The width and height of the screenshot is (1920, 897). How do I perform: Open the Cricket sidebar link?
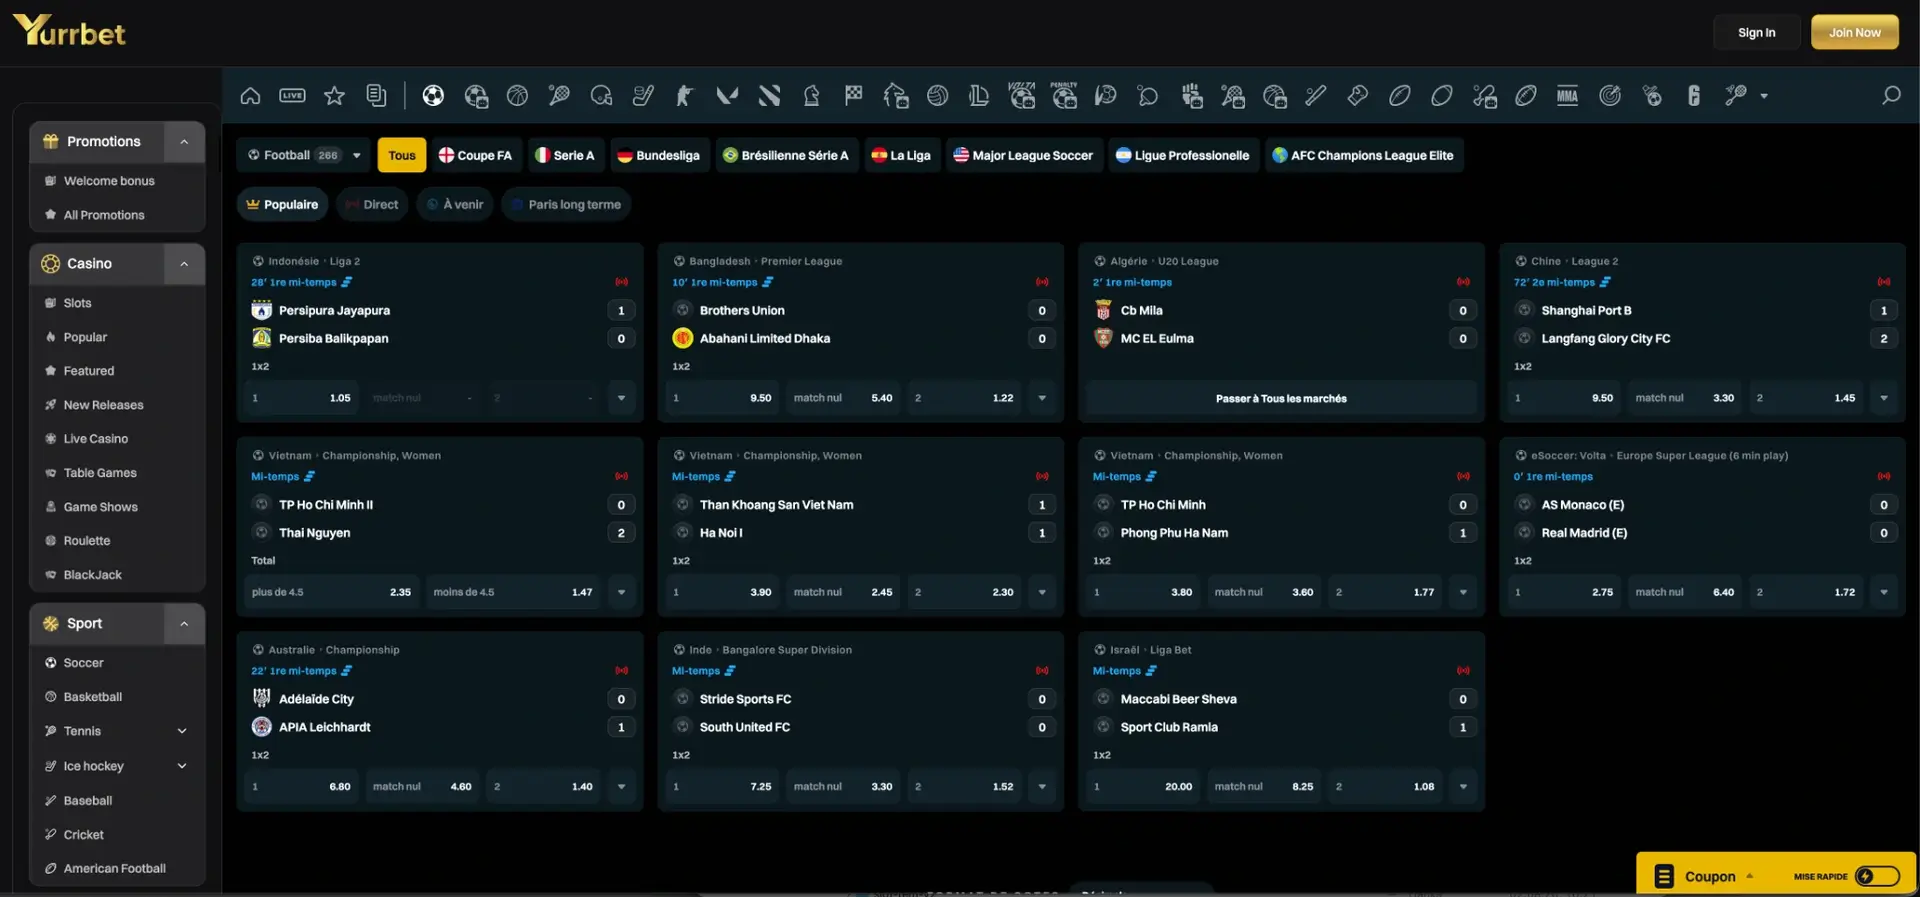pyautogui.click(x=84, y=835)
